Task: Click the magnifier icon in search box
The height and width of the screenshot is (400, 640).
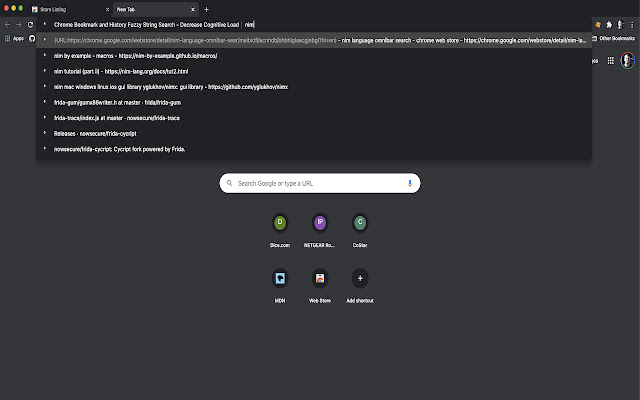Action: tap(229, 183)
